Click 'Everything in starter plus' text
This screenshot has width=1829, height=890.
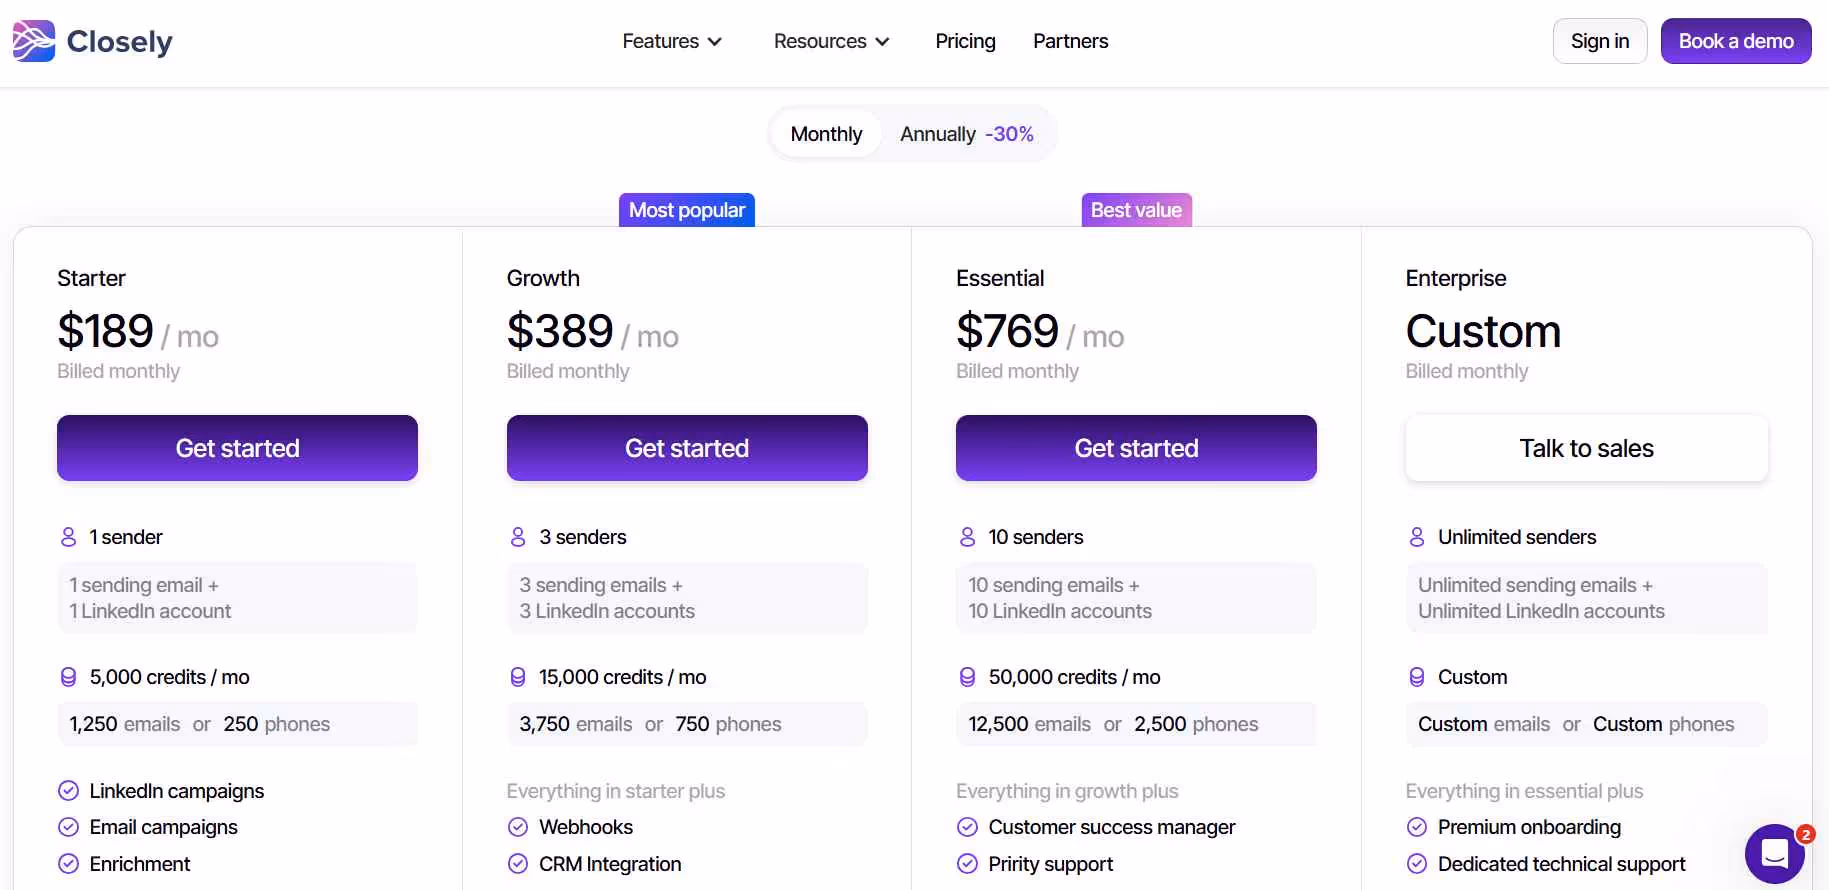(x=616, y=791)
